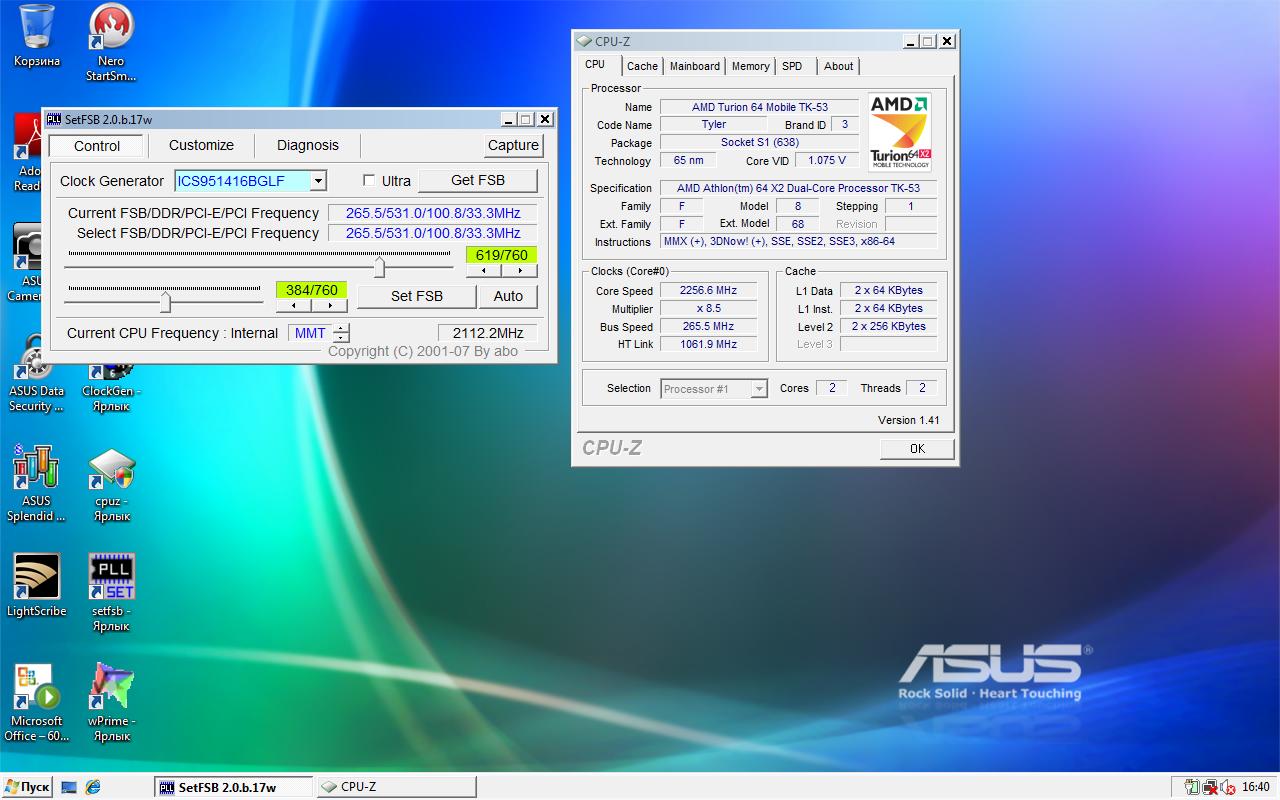Increase 384/760 value with right arrow

(x=330, y=306)
